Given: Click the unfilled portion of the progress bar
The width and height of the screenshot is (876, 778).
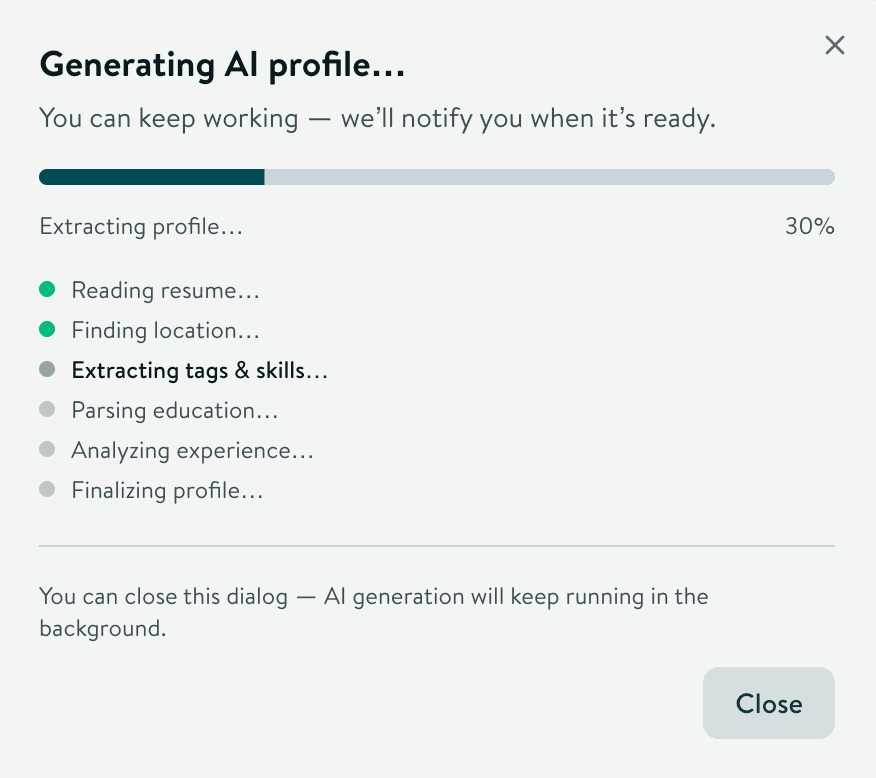Looking at the screenshot, I should [x=550, y=176].
